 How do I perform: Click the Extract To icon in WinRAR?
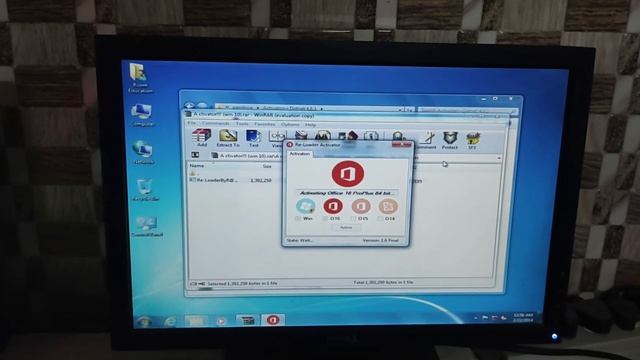pyautogui.click(x=228, y=138)
